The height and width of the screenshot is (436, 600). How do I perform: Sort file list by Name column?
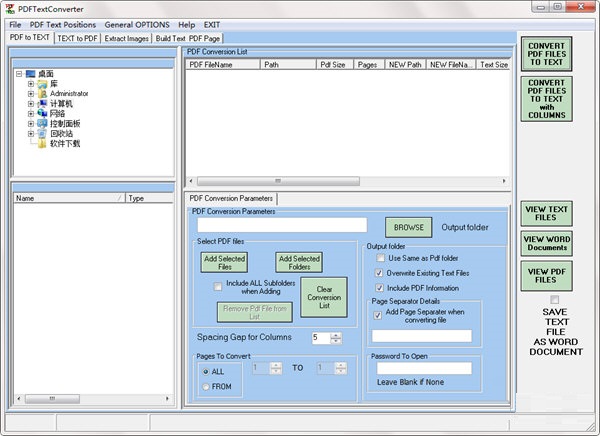coord(70,198)
